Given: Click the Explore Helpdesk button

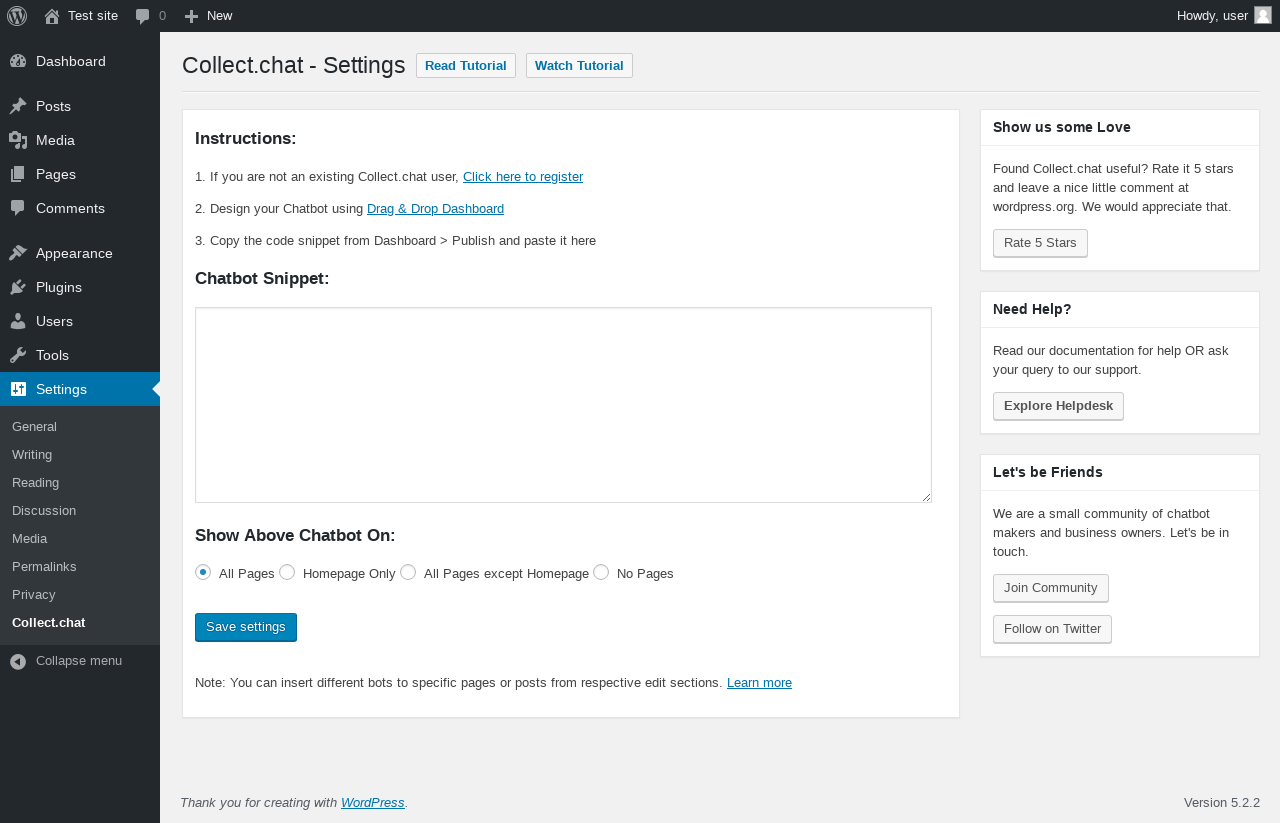Looking at the screenshot, I should point(1058,406).
